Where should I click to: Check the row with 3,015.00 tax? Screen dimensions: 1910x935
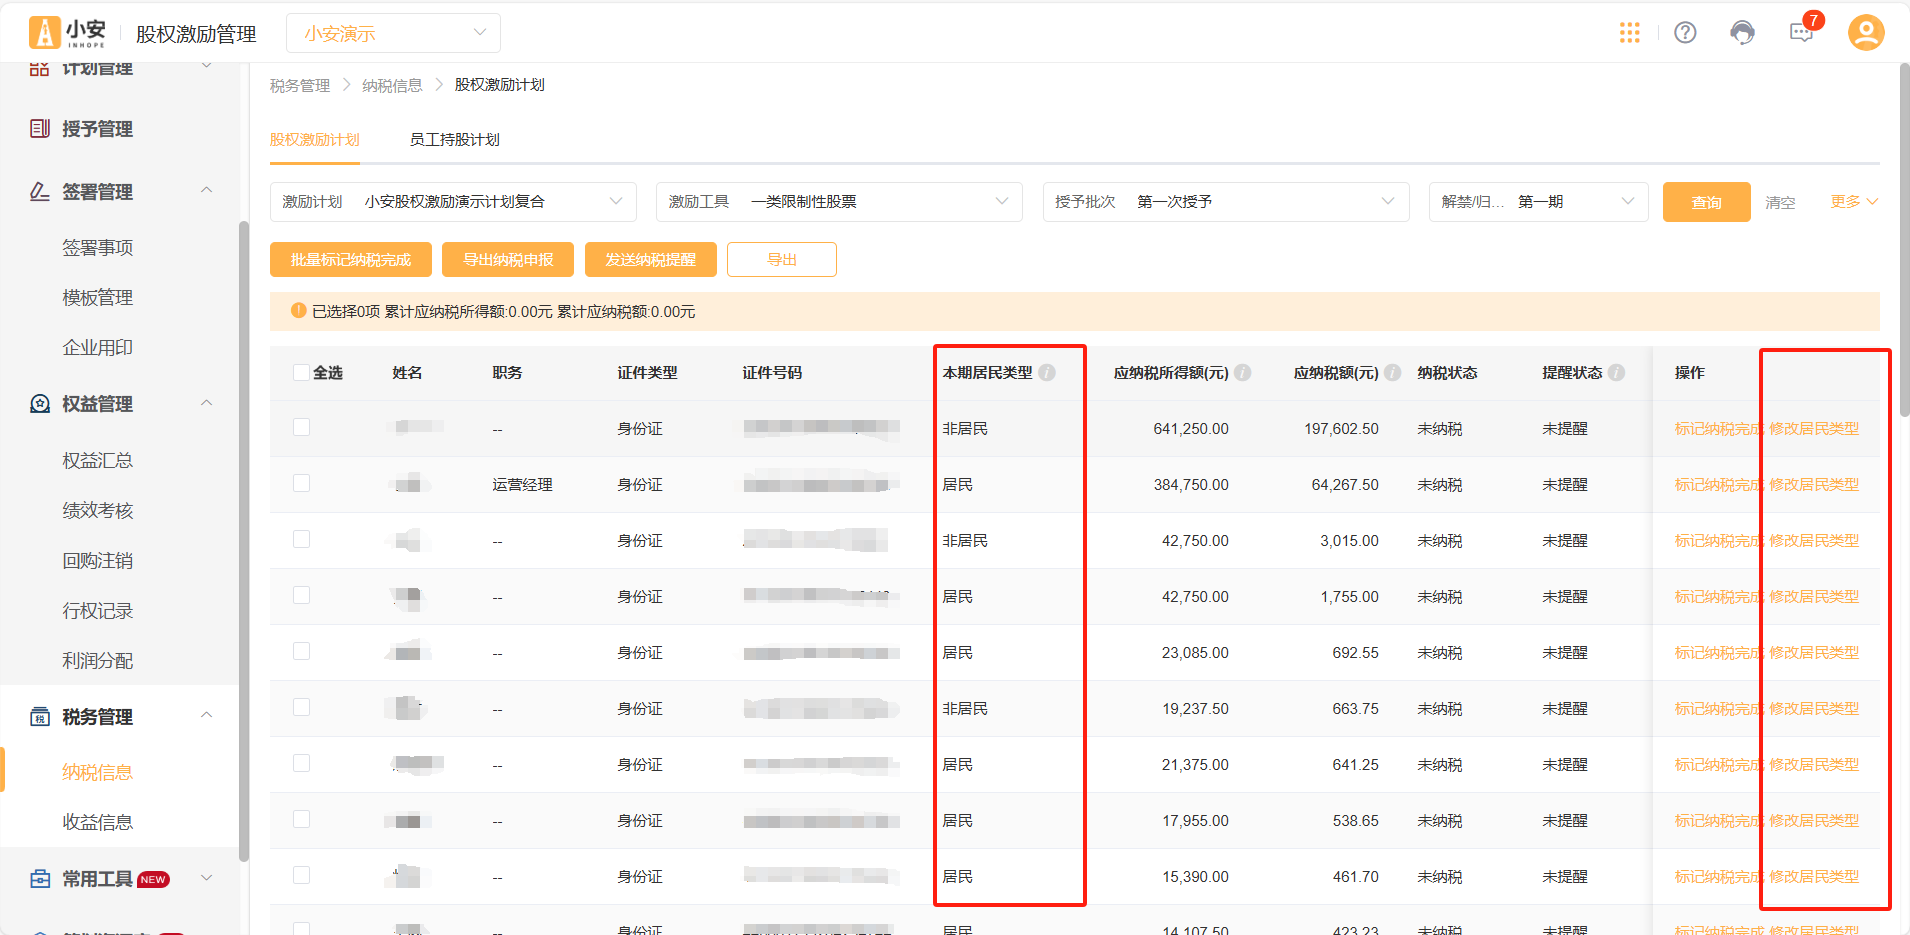point(301,539)
